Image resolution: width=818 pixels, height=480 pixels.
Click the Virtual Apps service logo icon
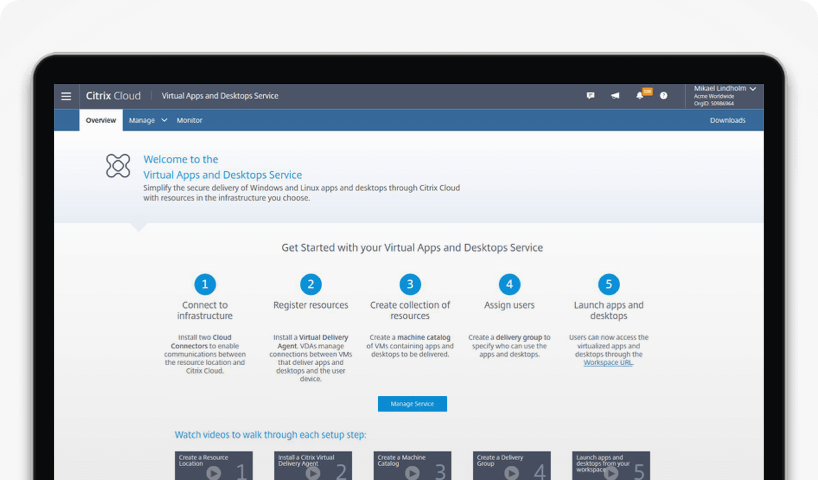point(118,166)
